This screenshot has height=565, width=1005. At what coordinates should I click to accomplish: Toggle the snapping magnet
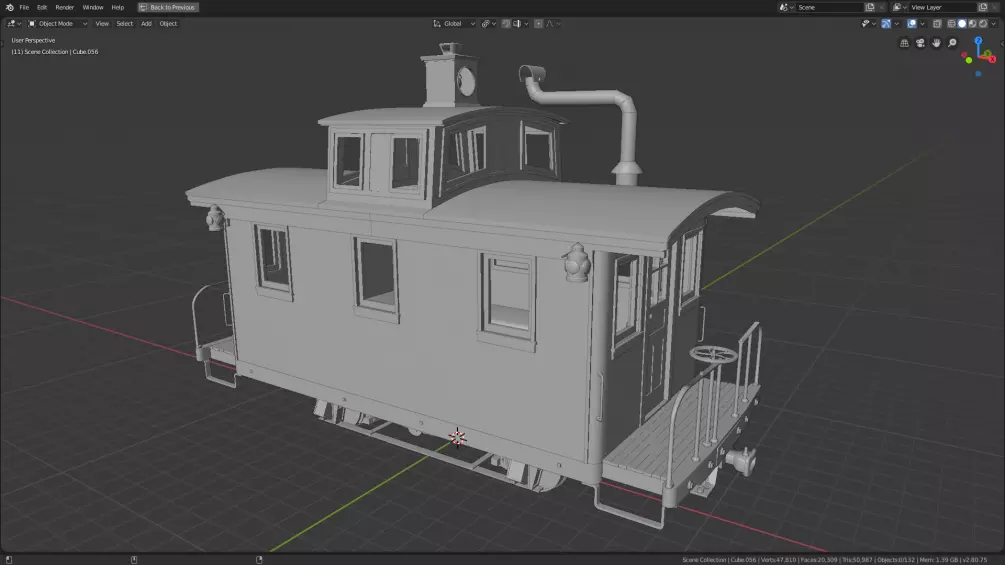coord(506,24)
